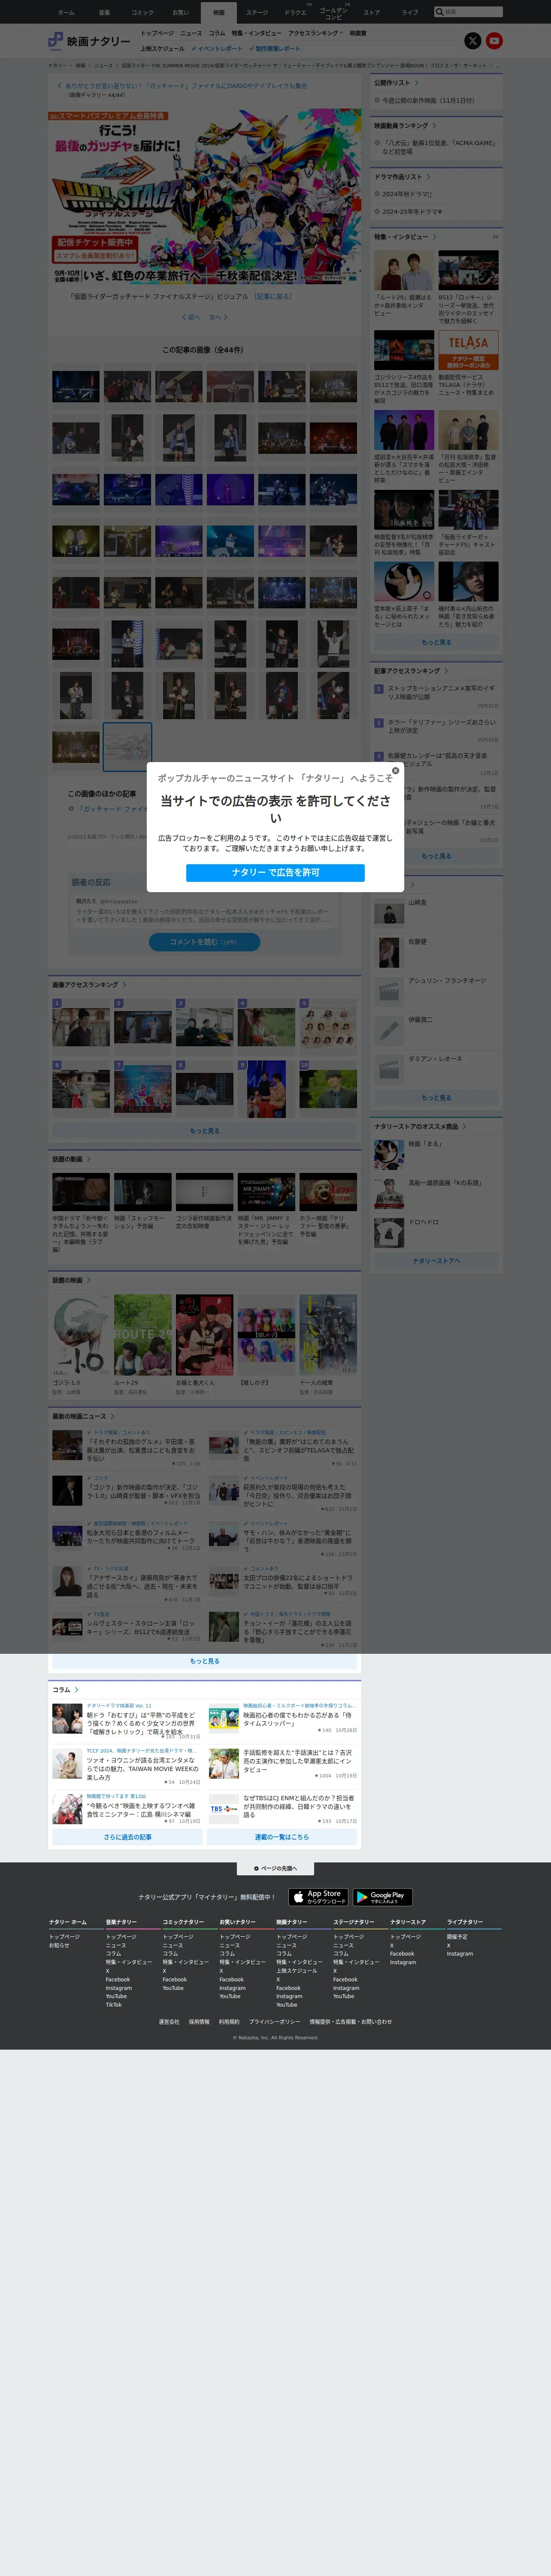Open the 運営会社 footer link

169,2022
